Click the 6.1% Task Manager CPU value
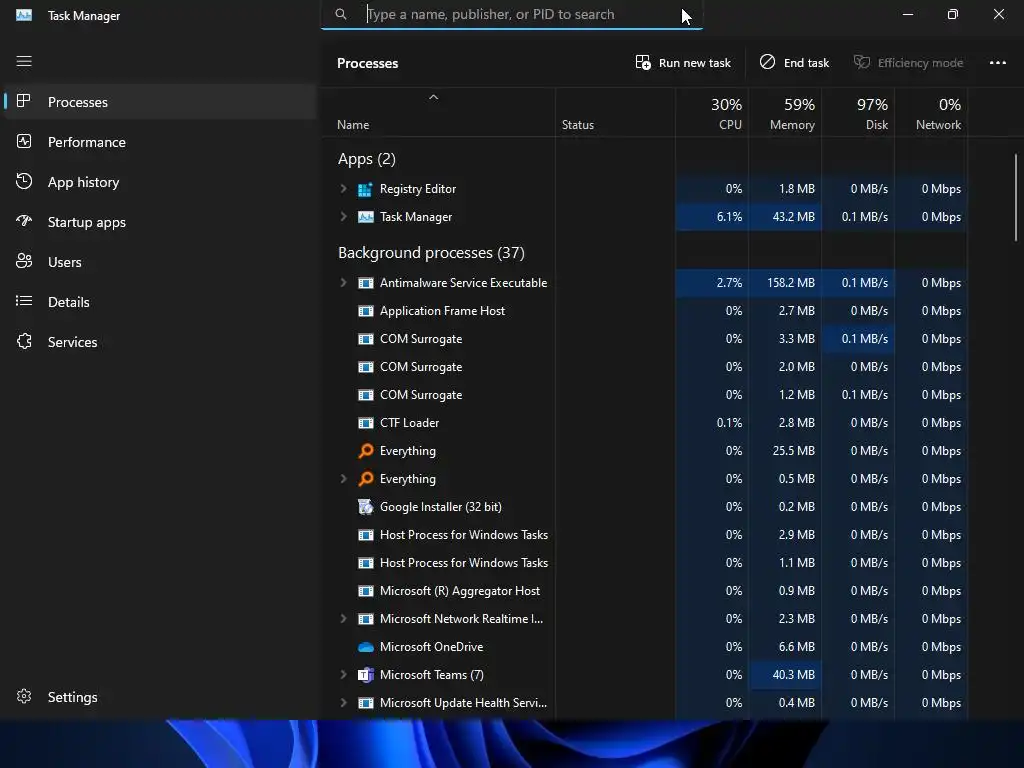This screenshot has height=768, width=1024. click(729, 217)
